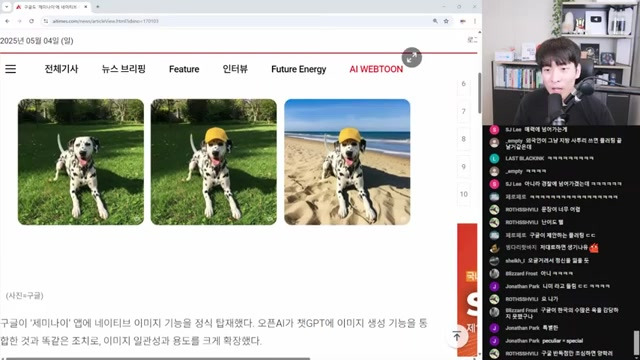Click the dalmatian with yellow hat on grass
The image size is (640, 360).
(x=213, y=162)
